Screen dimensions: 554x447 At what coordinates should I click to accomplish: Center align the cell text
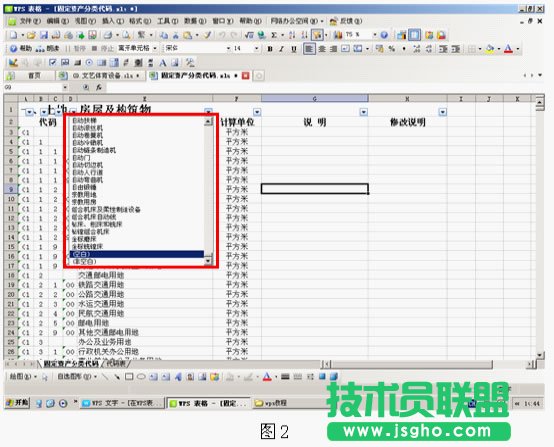[x=322, y=49]
